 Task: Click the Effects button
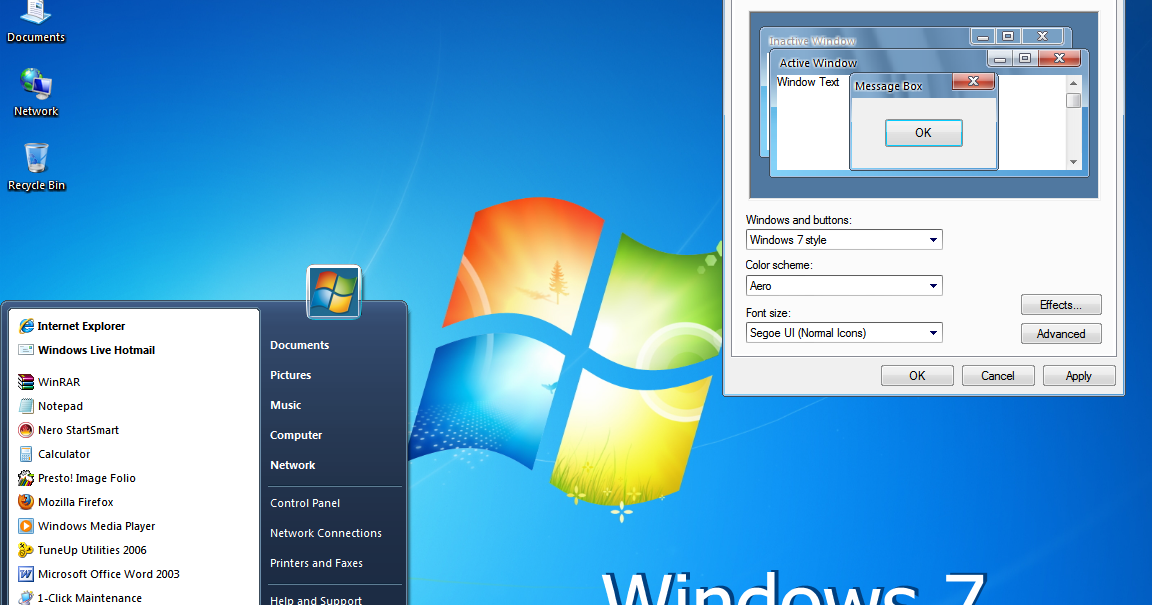tap(1061, 304)
